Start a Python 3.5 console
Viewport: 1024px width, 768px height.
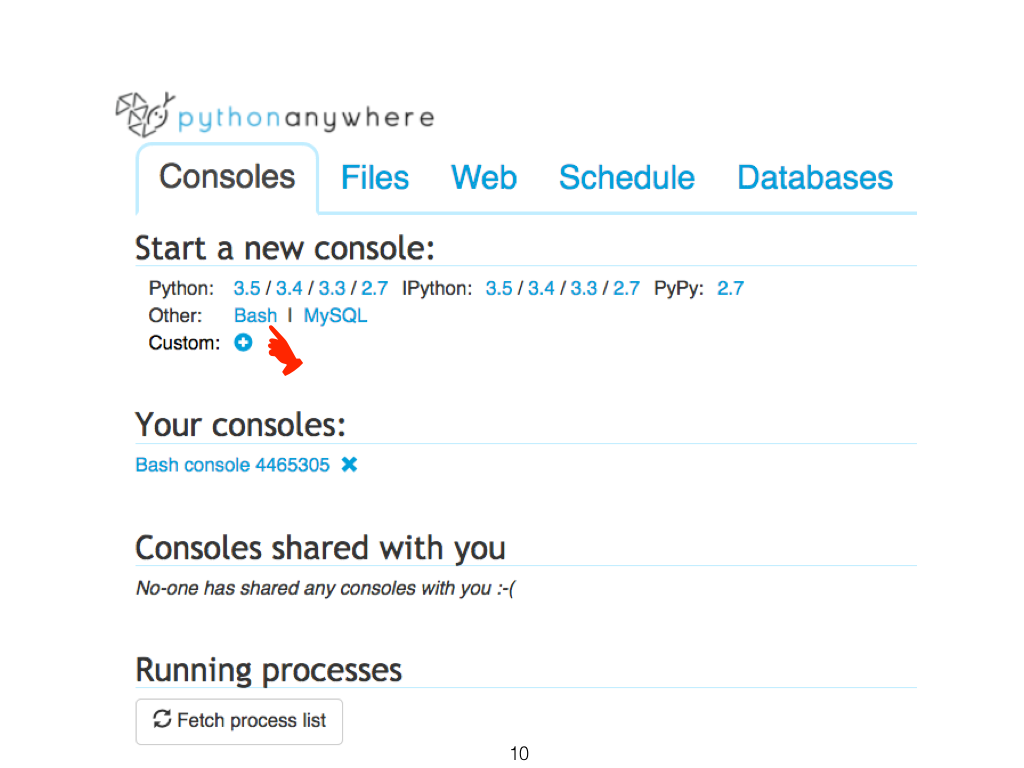click(x=247, y=288)
